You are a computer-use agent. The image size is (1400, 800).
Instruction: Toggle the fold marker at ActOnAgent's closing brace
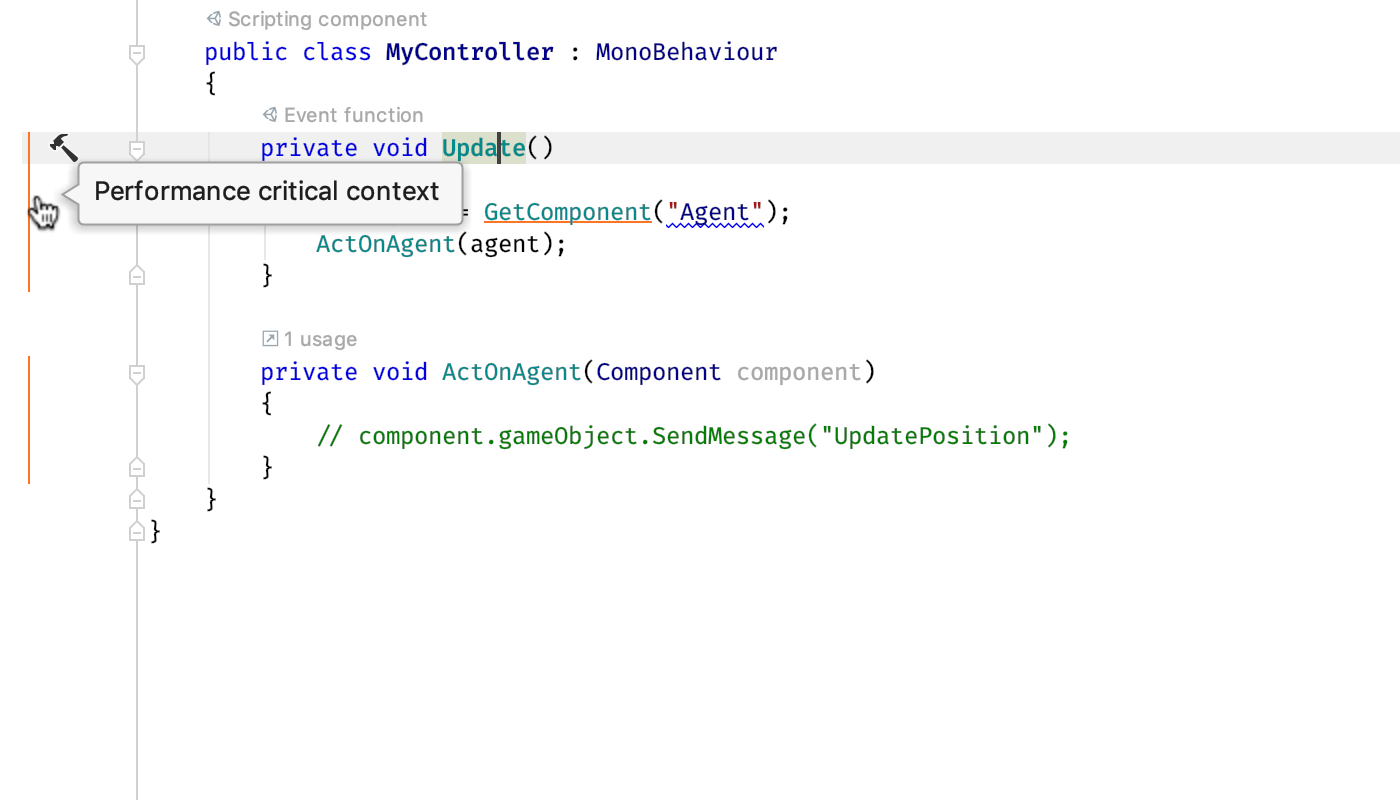click(x=137, y=467)
